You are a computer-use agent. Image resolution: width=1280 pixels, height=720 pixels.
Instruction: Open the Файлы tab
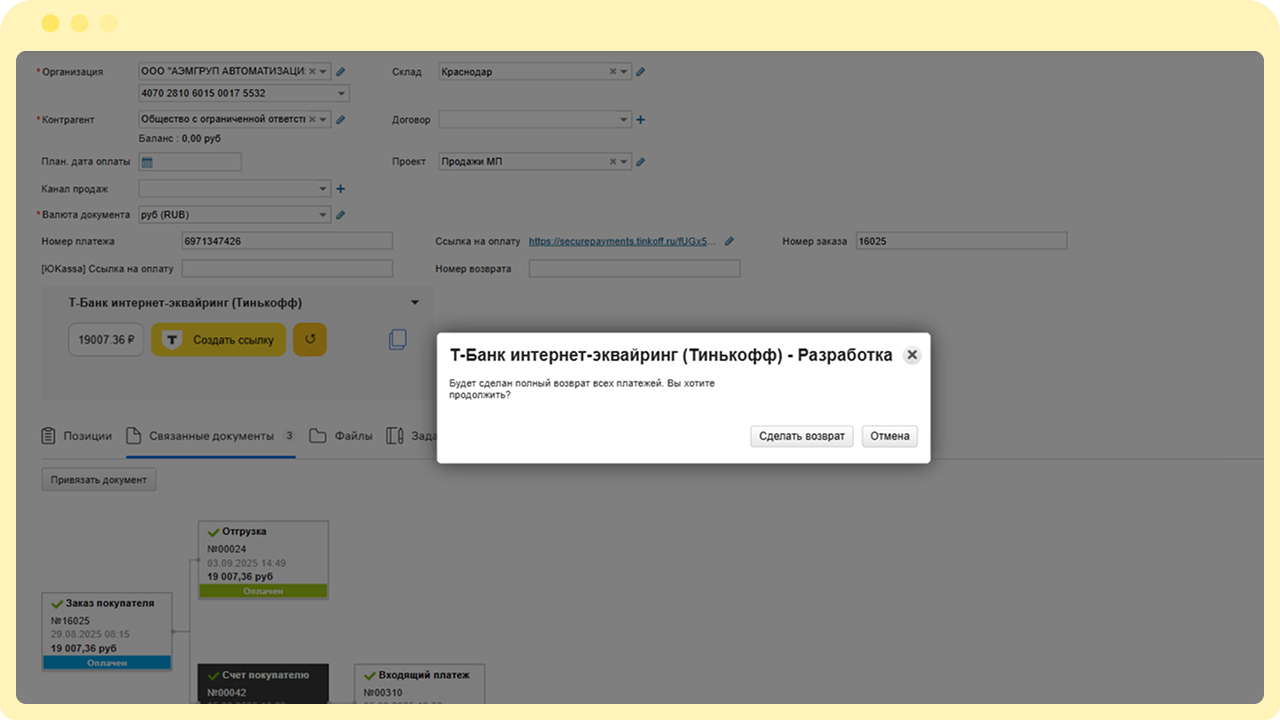click(341, 436)
